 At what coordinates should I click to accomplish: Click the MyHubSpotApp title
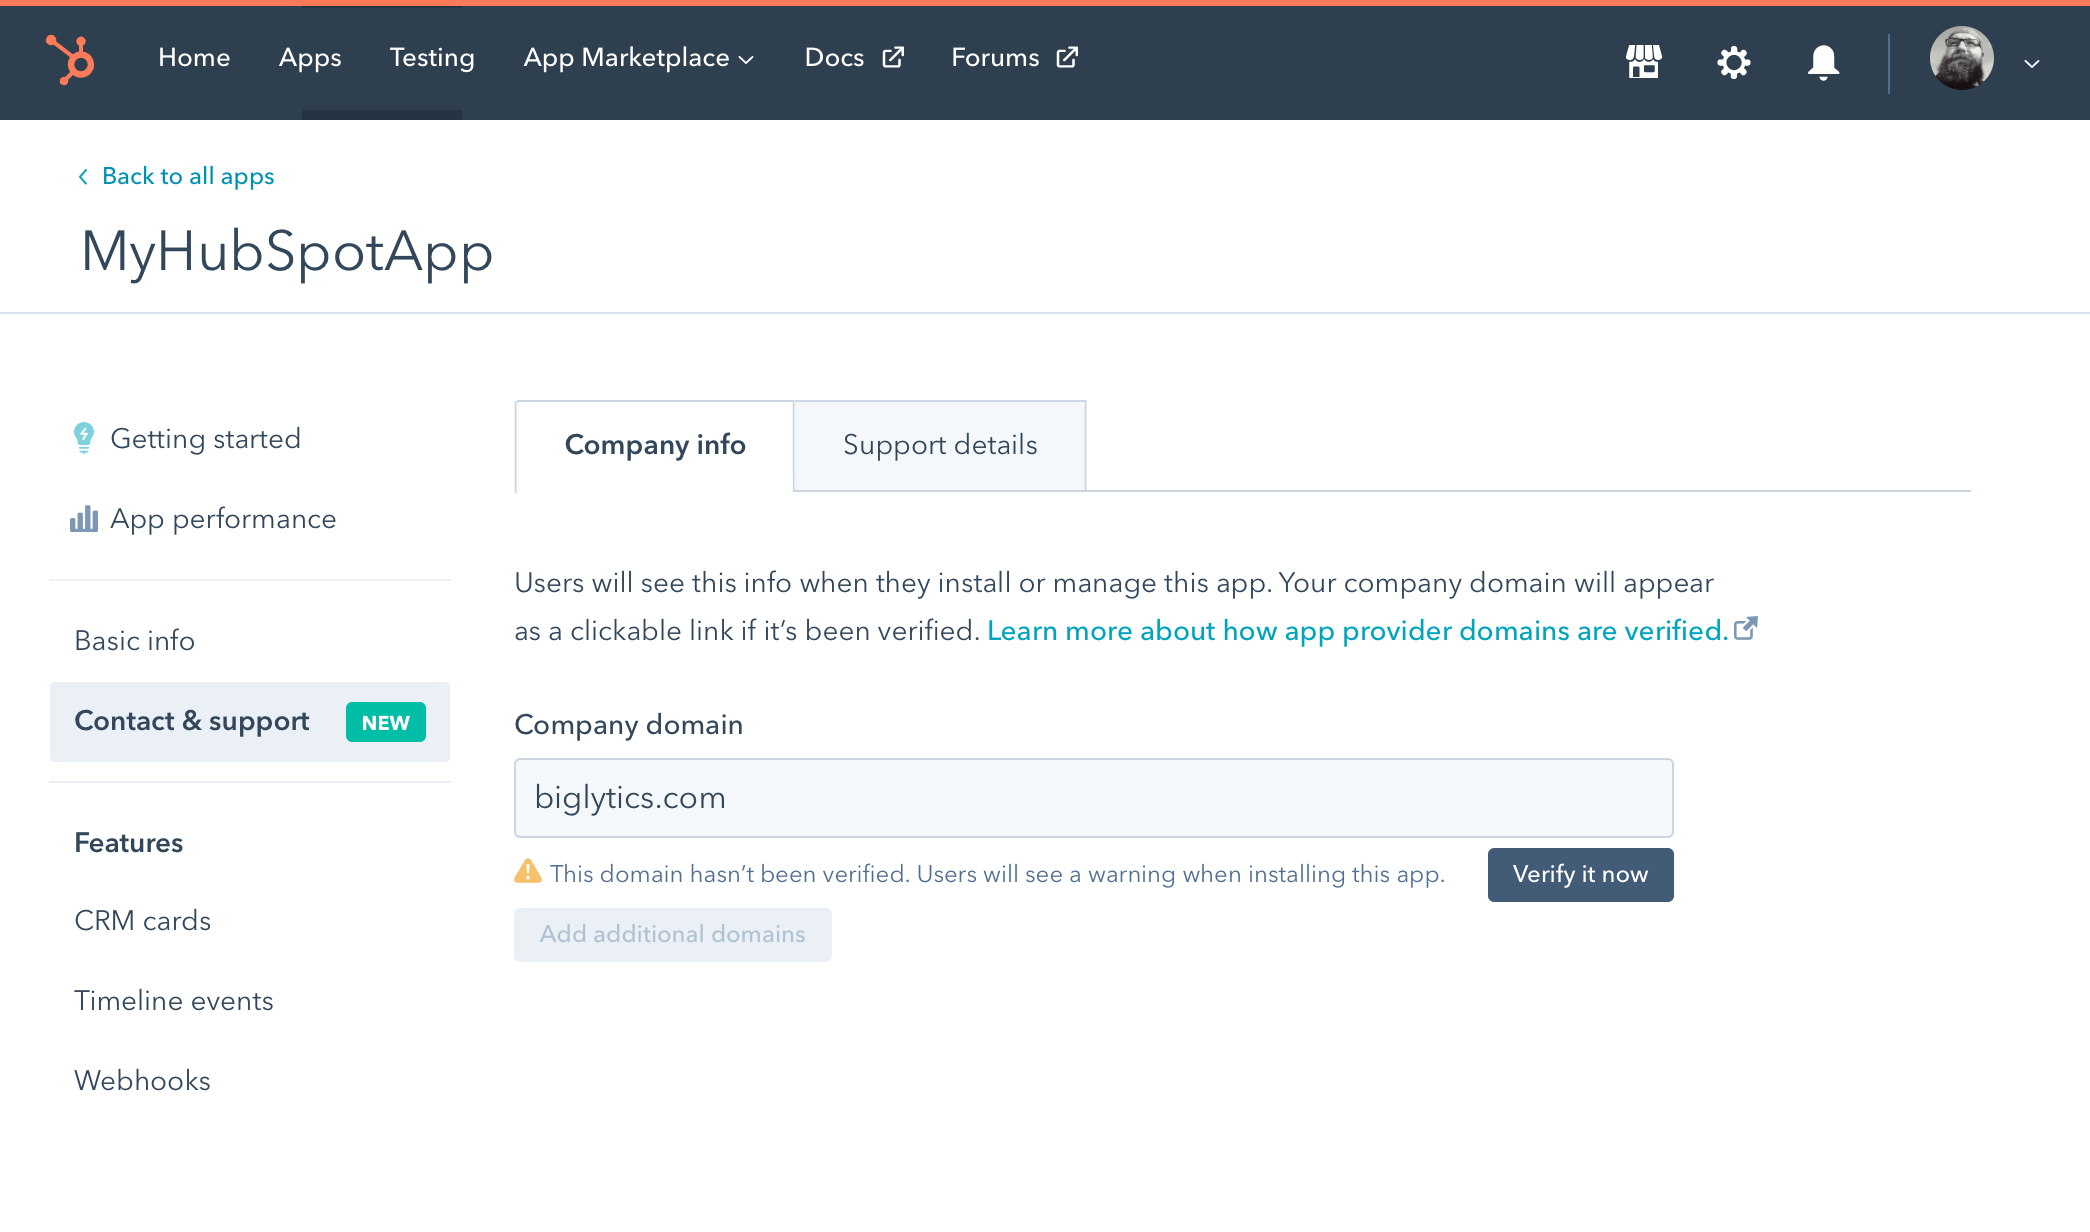click(287, 251)
